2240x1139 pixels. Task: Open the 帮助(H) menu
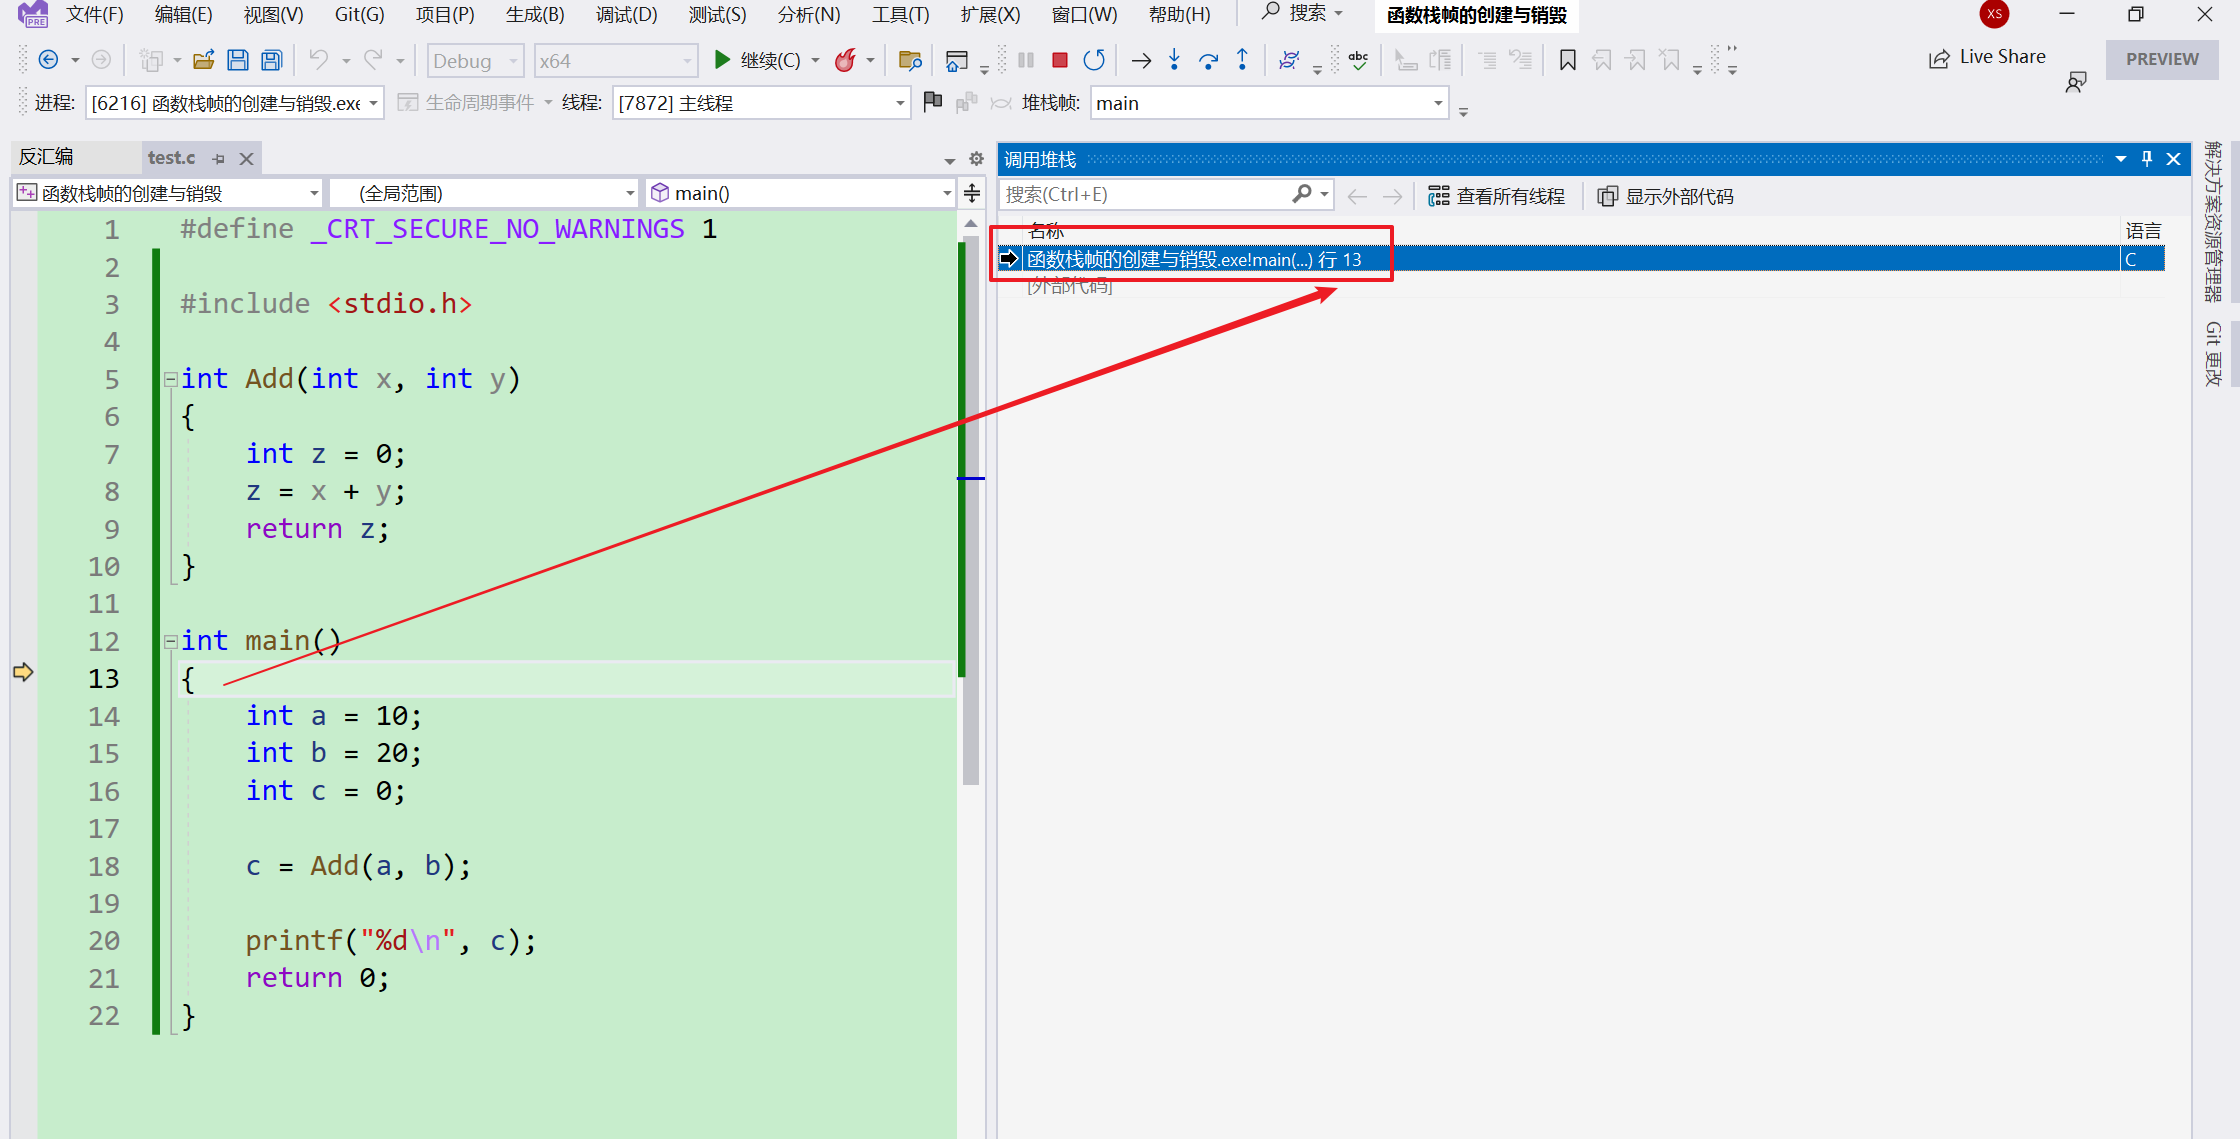coord(1179,14)
